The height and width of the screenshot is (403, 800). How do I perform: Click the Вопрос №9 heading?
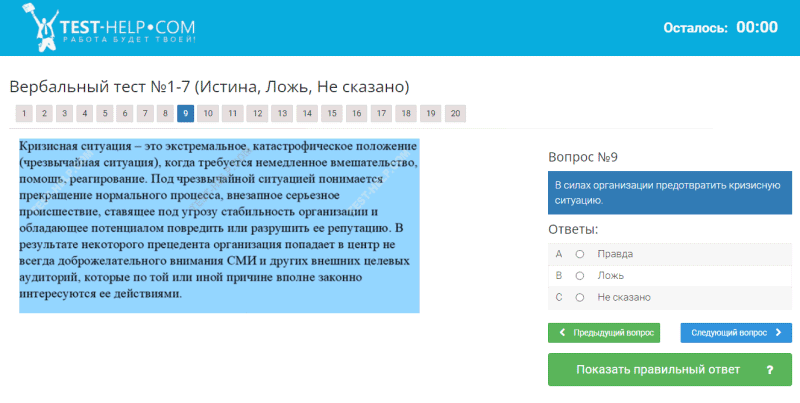[583, 157]
